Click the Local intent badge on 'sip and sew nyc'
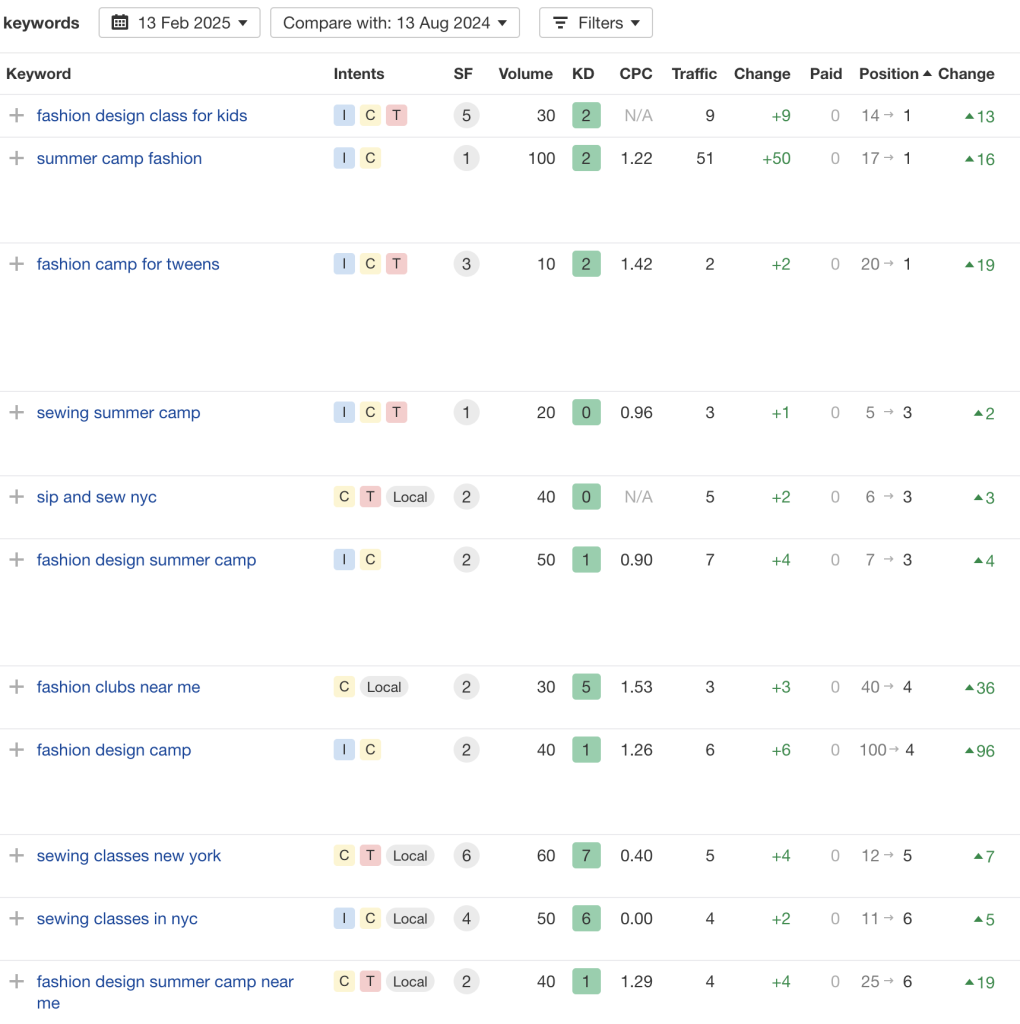1020x1024 pixels. [x=410, y=497]
